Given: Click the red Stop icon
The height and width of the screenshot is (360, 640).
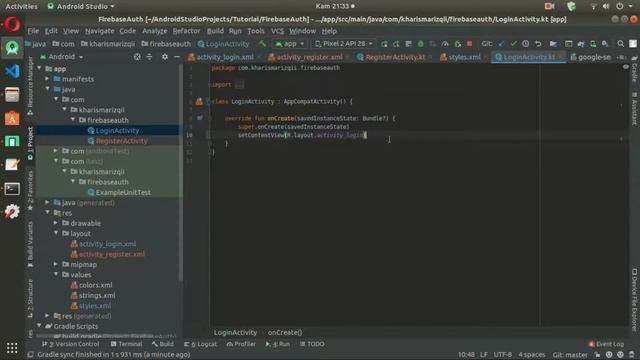Looking at the screenshot, I should click(469, 44).
